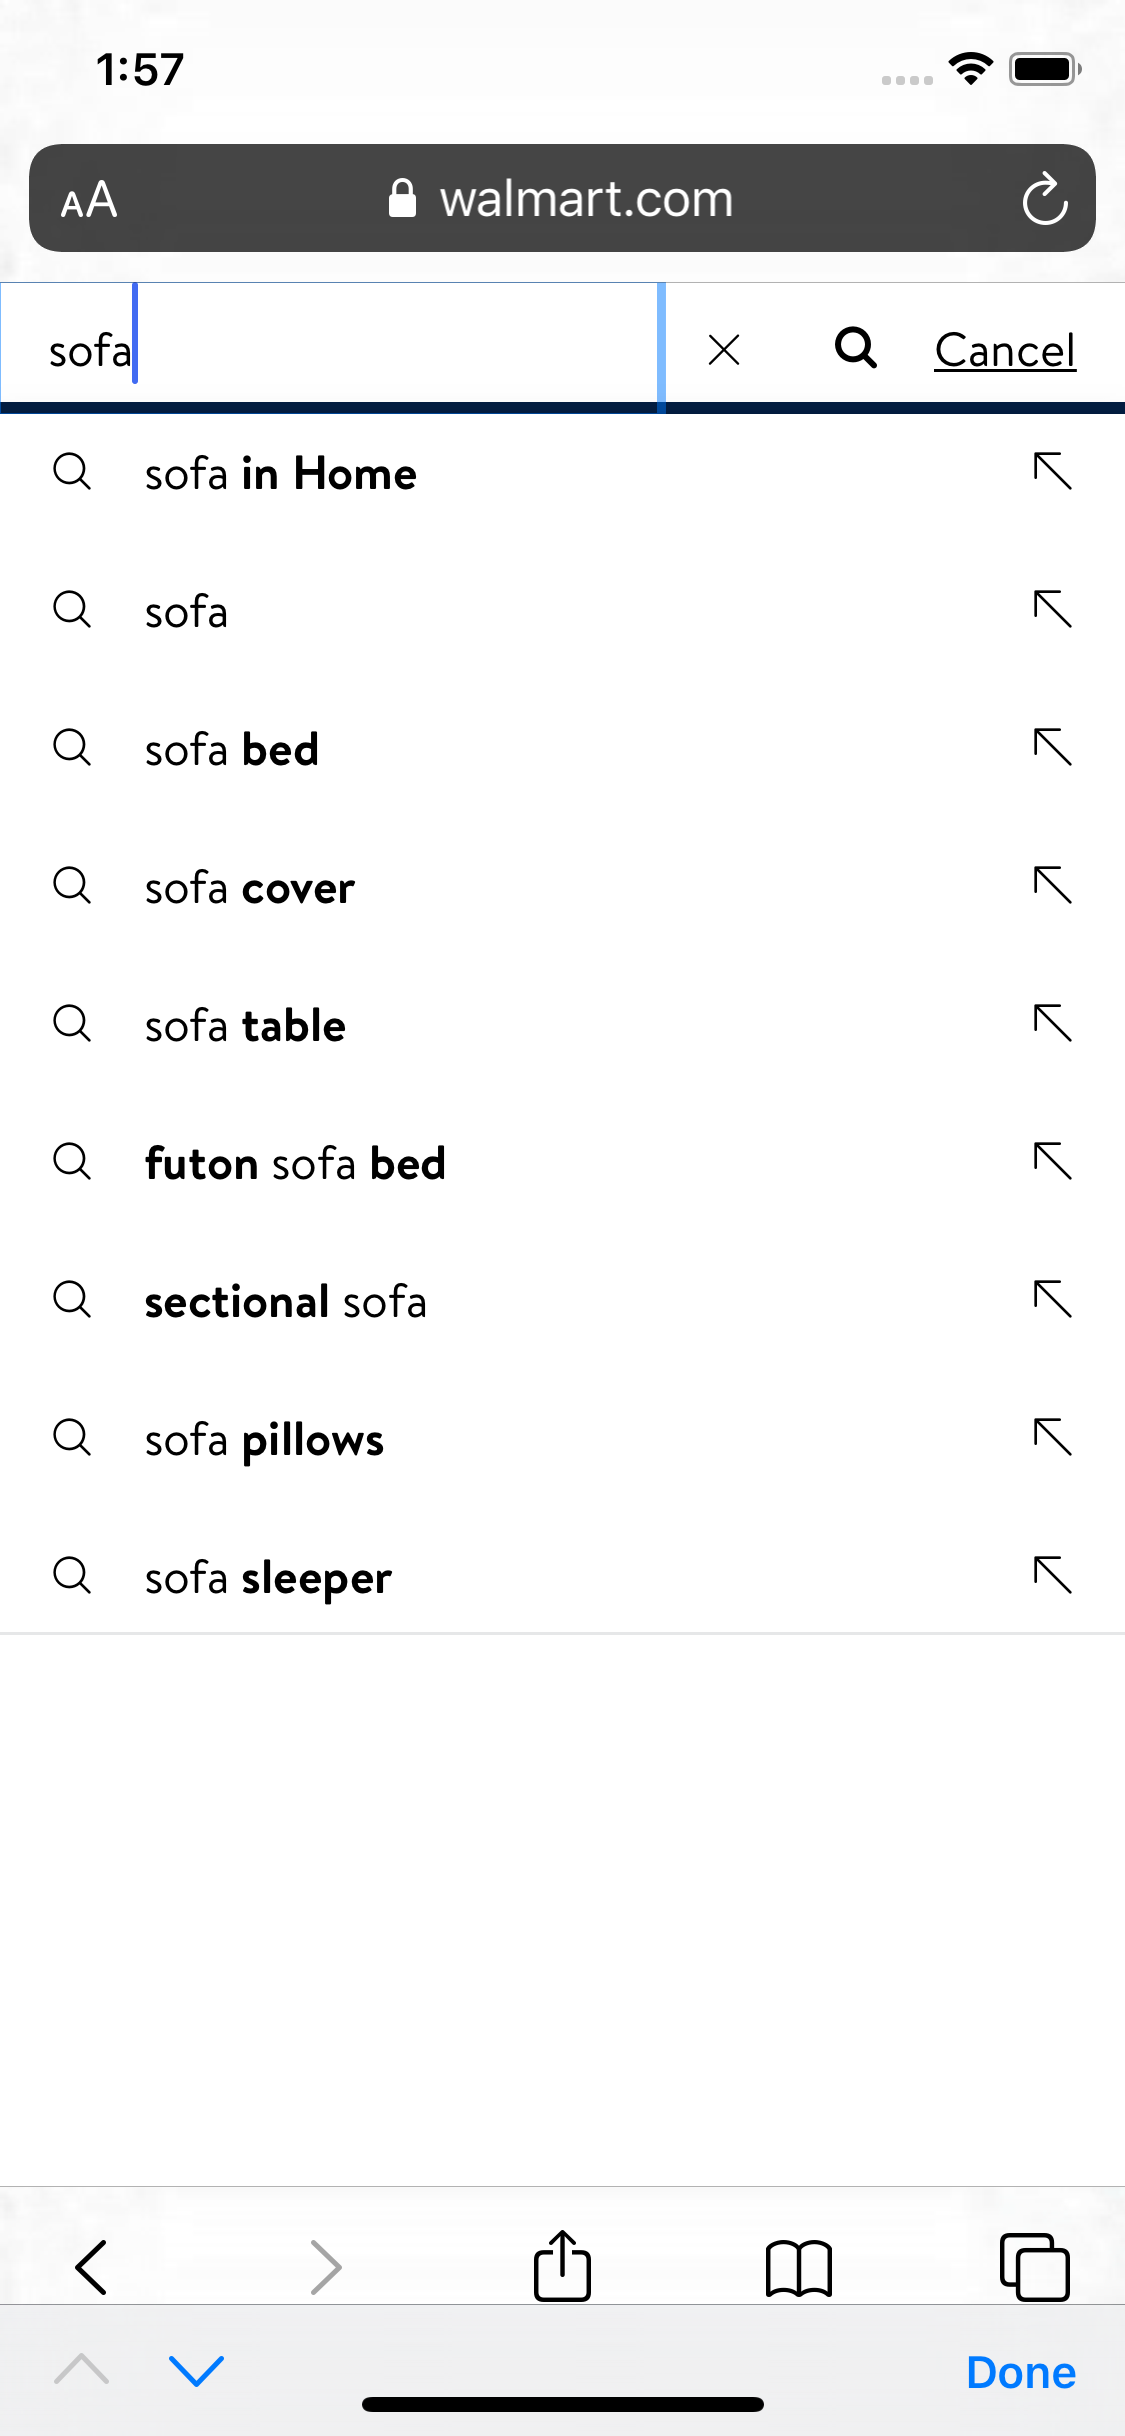Open the AA reader options

(89, 200)
